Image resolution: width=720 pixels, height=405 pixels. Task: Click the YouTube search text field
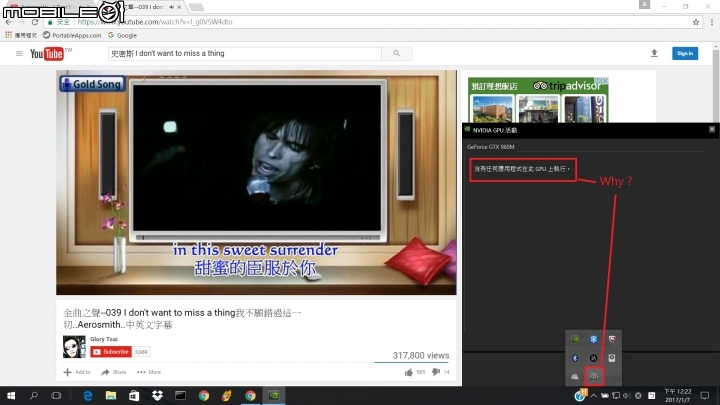(245, 54)
